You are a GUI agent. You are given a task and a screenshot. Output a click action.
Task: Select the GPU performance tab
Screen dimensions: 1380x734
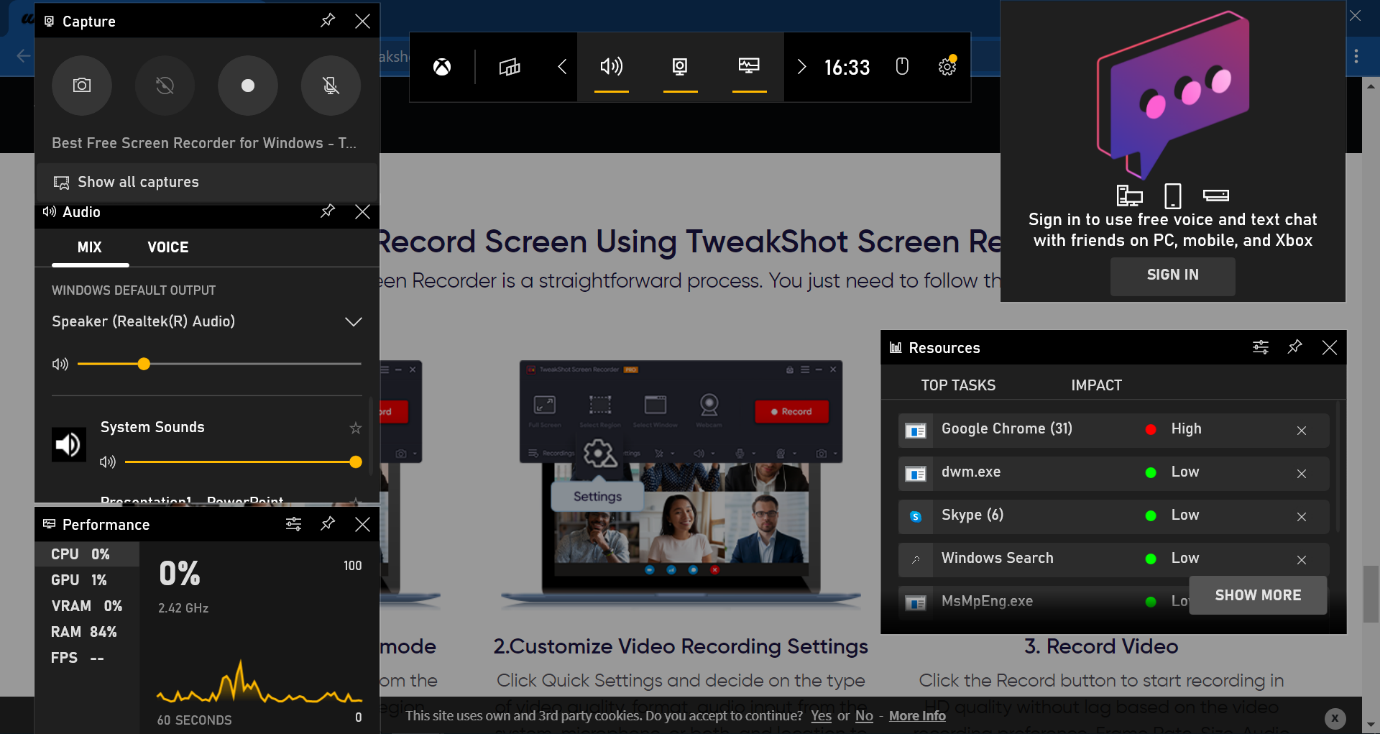pos(87,580)
